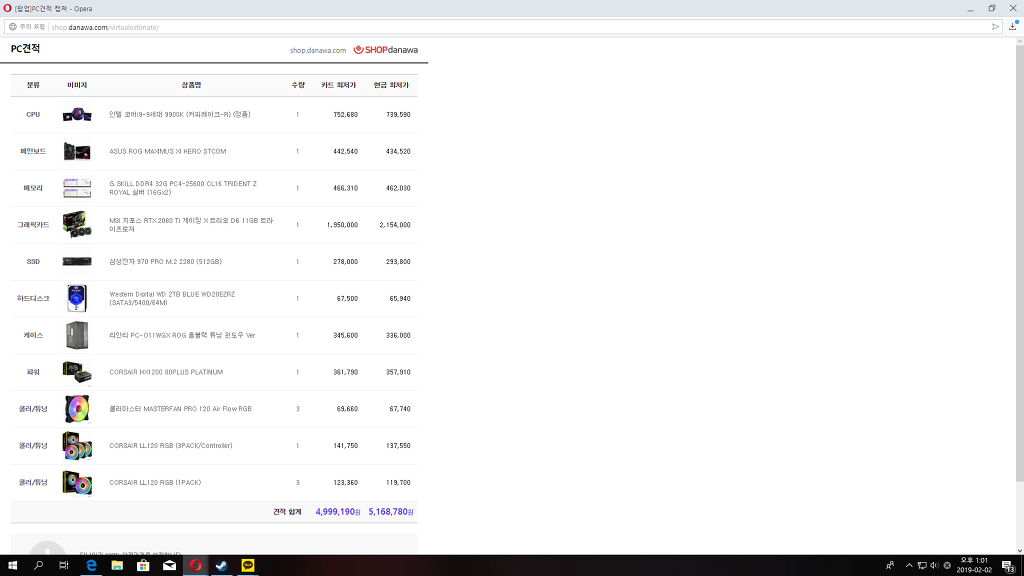Click the vertical scrollbar thumb
Viewport: 1024px width, 576px height.
(1019, 264)
